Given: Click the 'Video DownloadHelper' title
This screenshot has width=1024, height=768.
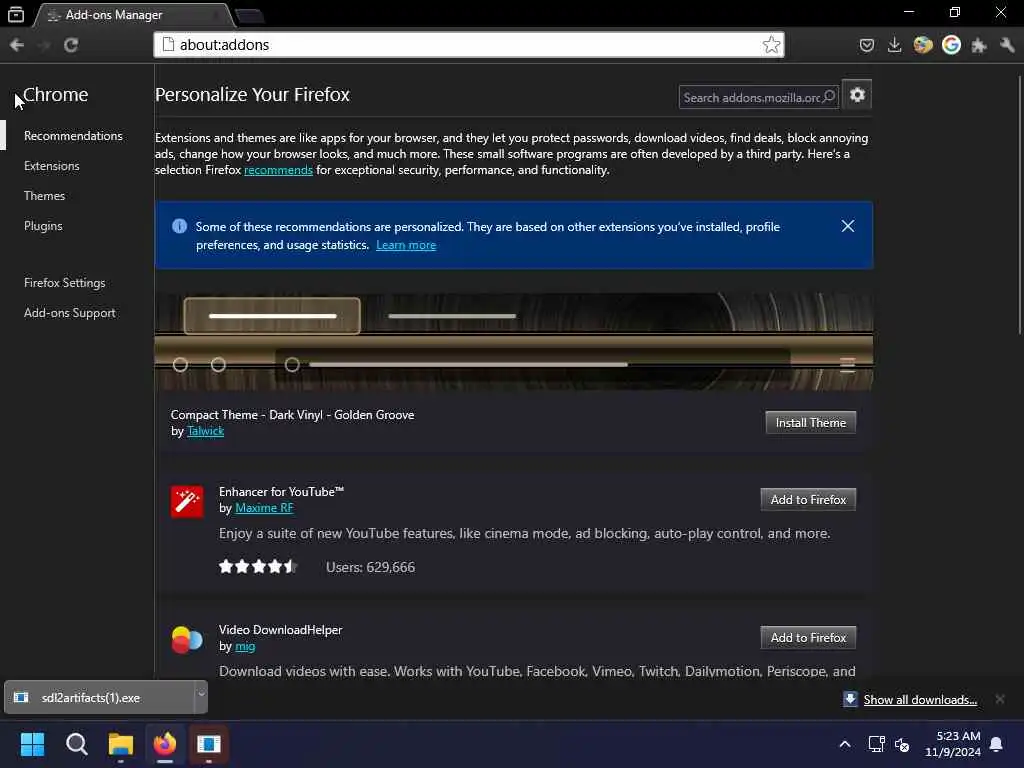Looking at the screenshot, I should tap(280, 630).
